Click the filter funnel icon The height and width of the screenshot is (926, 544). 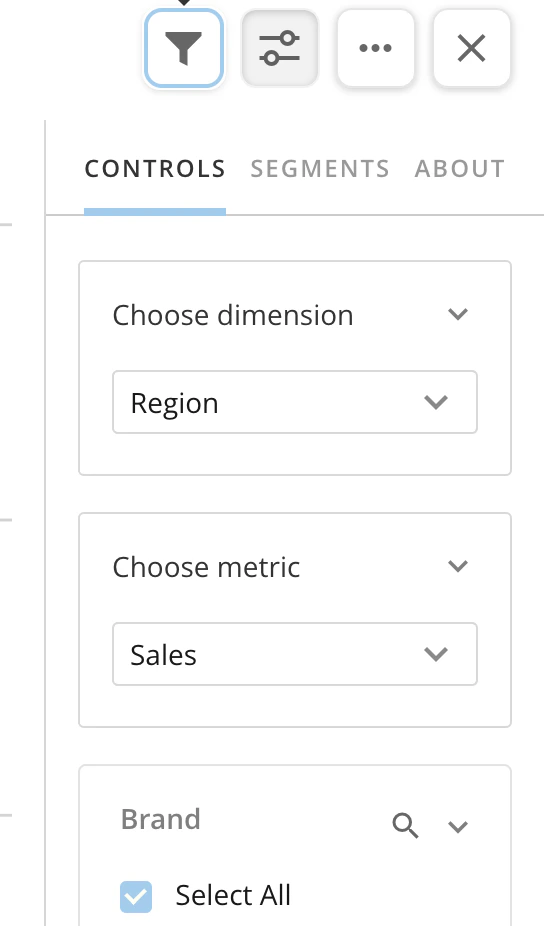(184, 48)
